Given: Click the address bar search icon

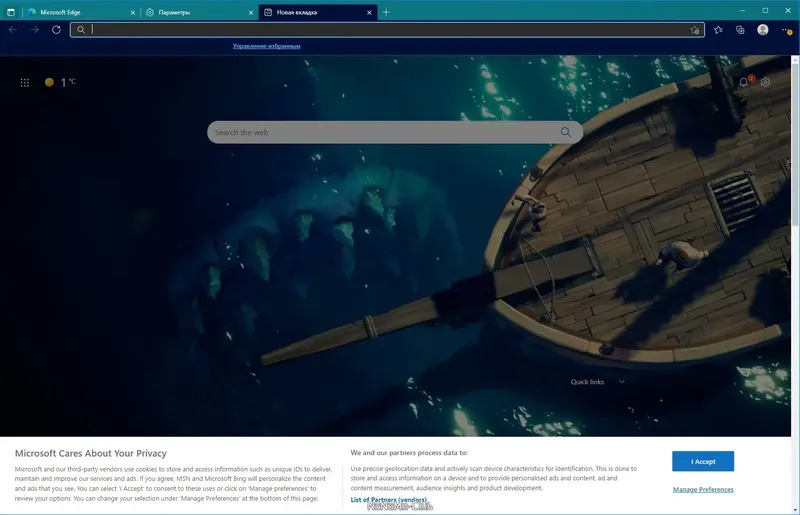Looking at the screenshot, I should tap(81, 30).
